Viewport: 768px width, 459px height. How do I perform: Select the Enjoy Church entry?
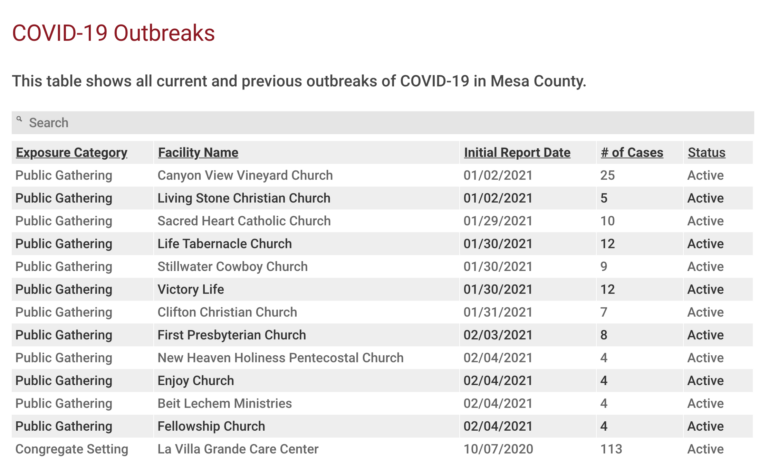point(383,380)
